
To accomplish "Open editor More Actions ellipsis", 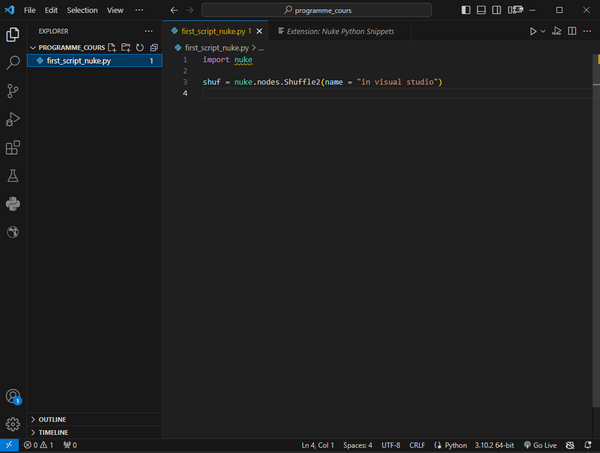I will (x=587, y=31).
